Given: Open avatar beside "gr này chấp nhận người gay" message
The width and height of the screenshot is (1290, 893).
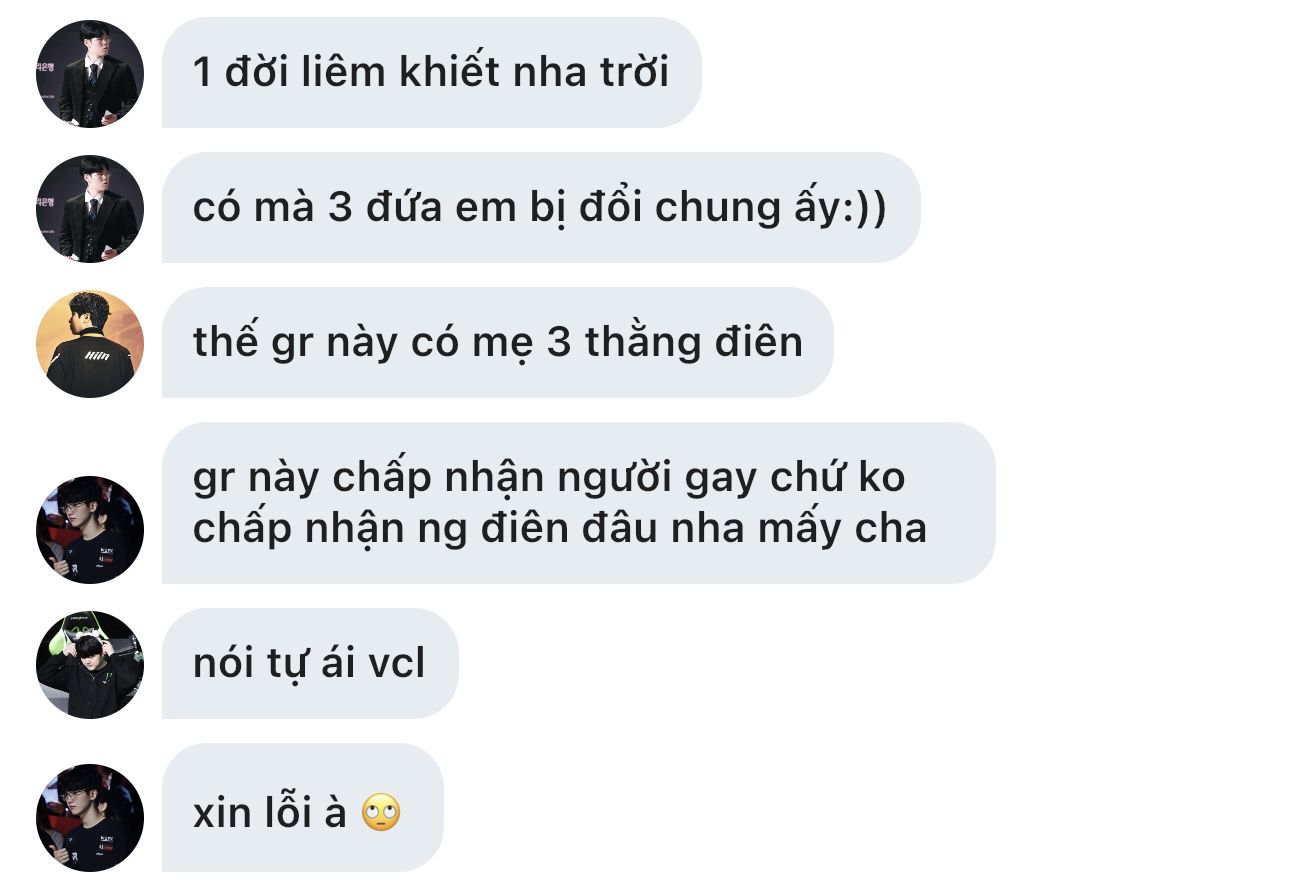Looking at the screenshot, I should [x=90, y=530].
